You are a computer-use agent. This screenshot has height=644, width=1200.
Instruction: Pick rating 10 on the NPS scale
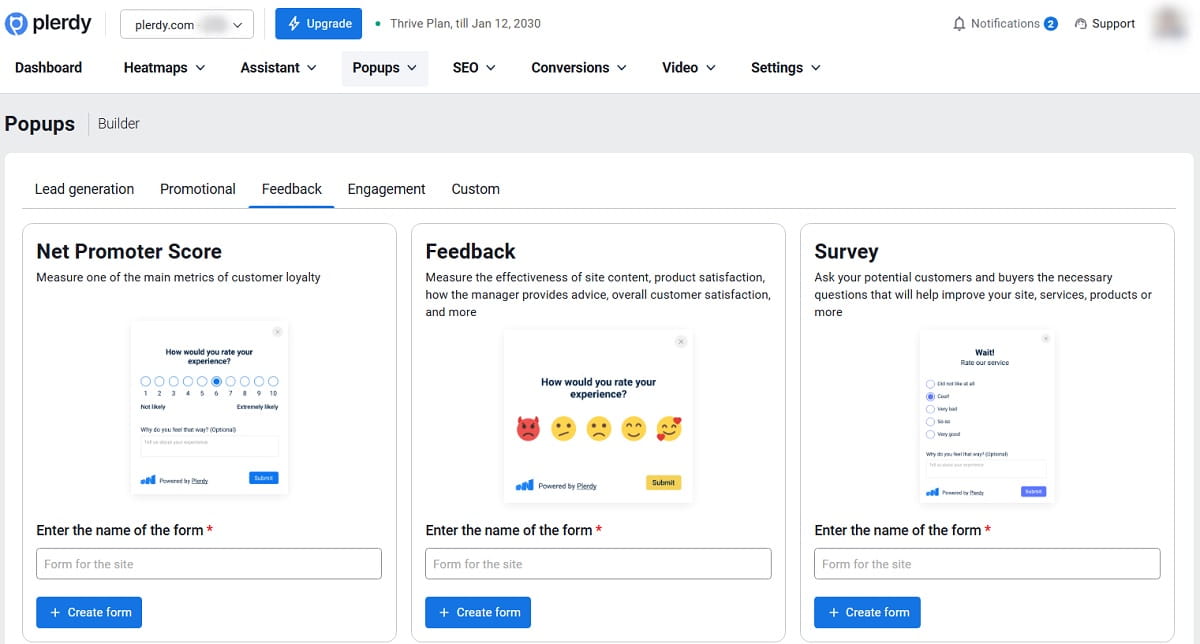[x=272, y=381]
